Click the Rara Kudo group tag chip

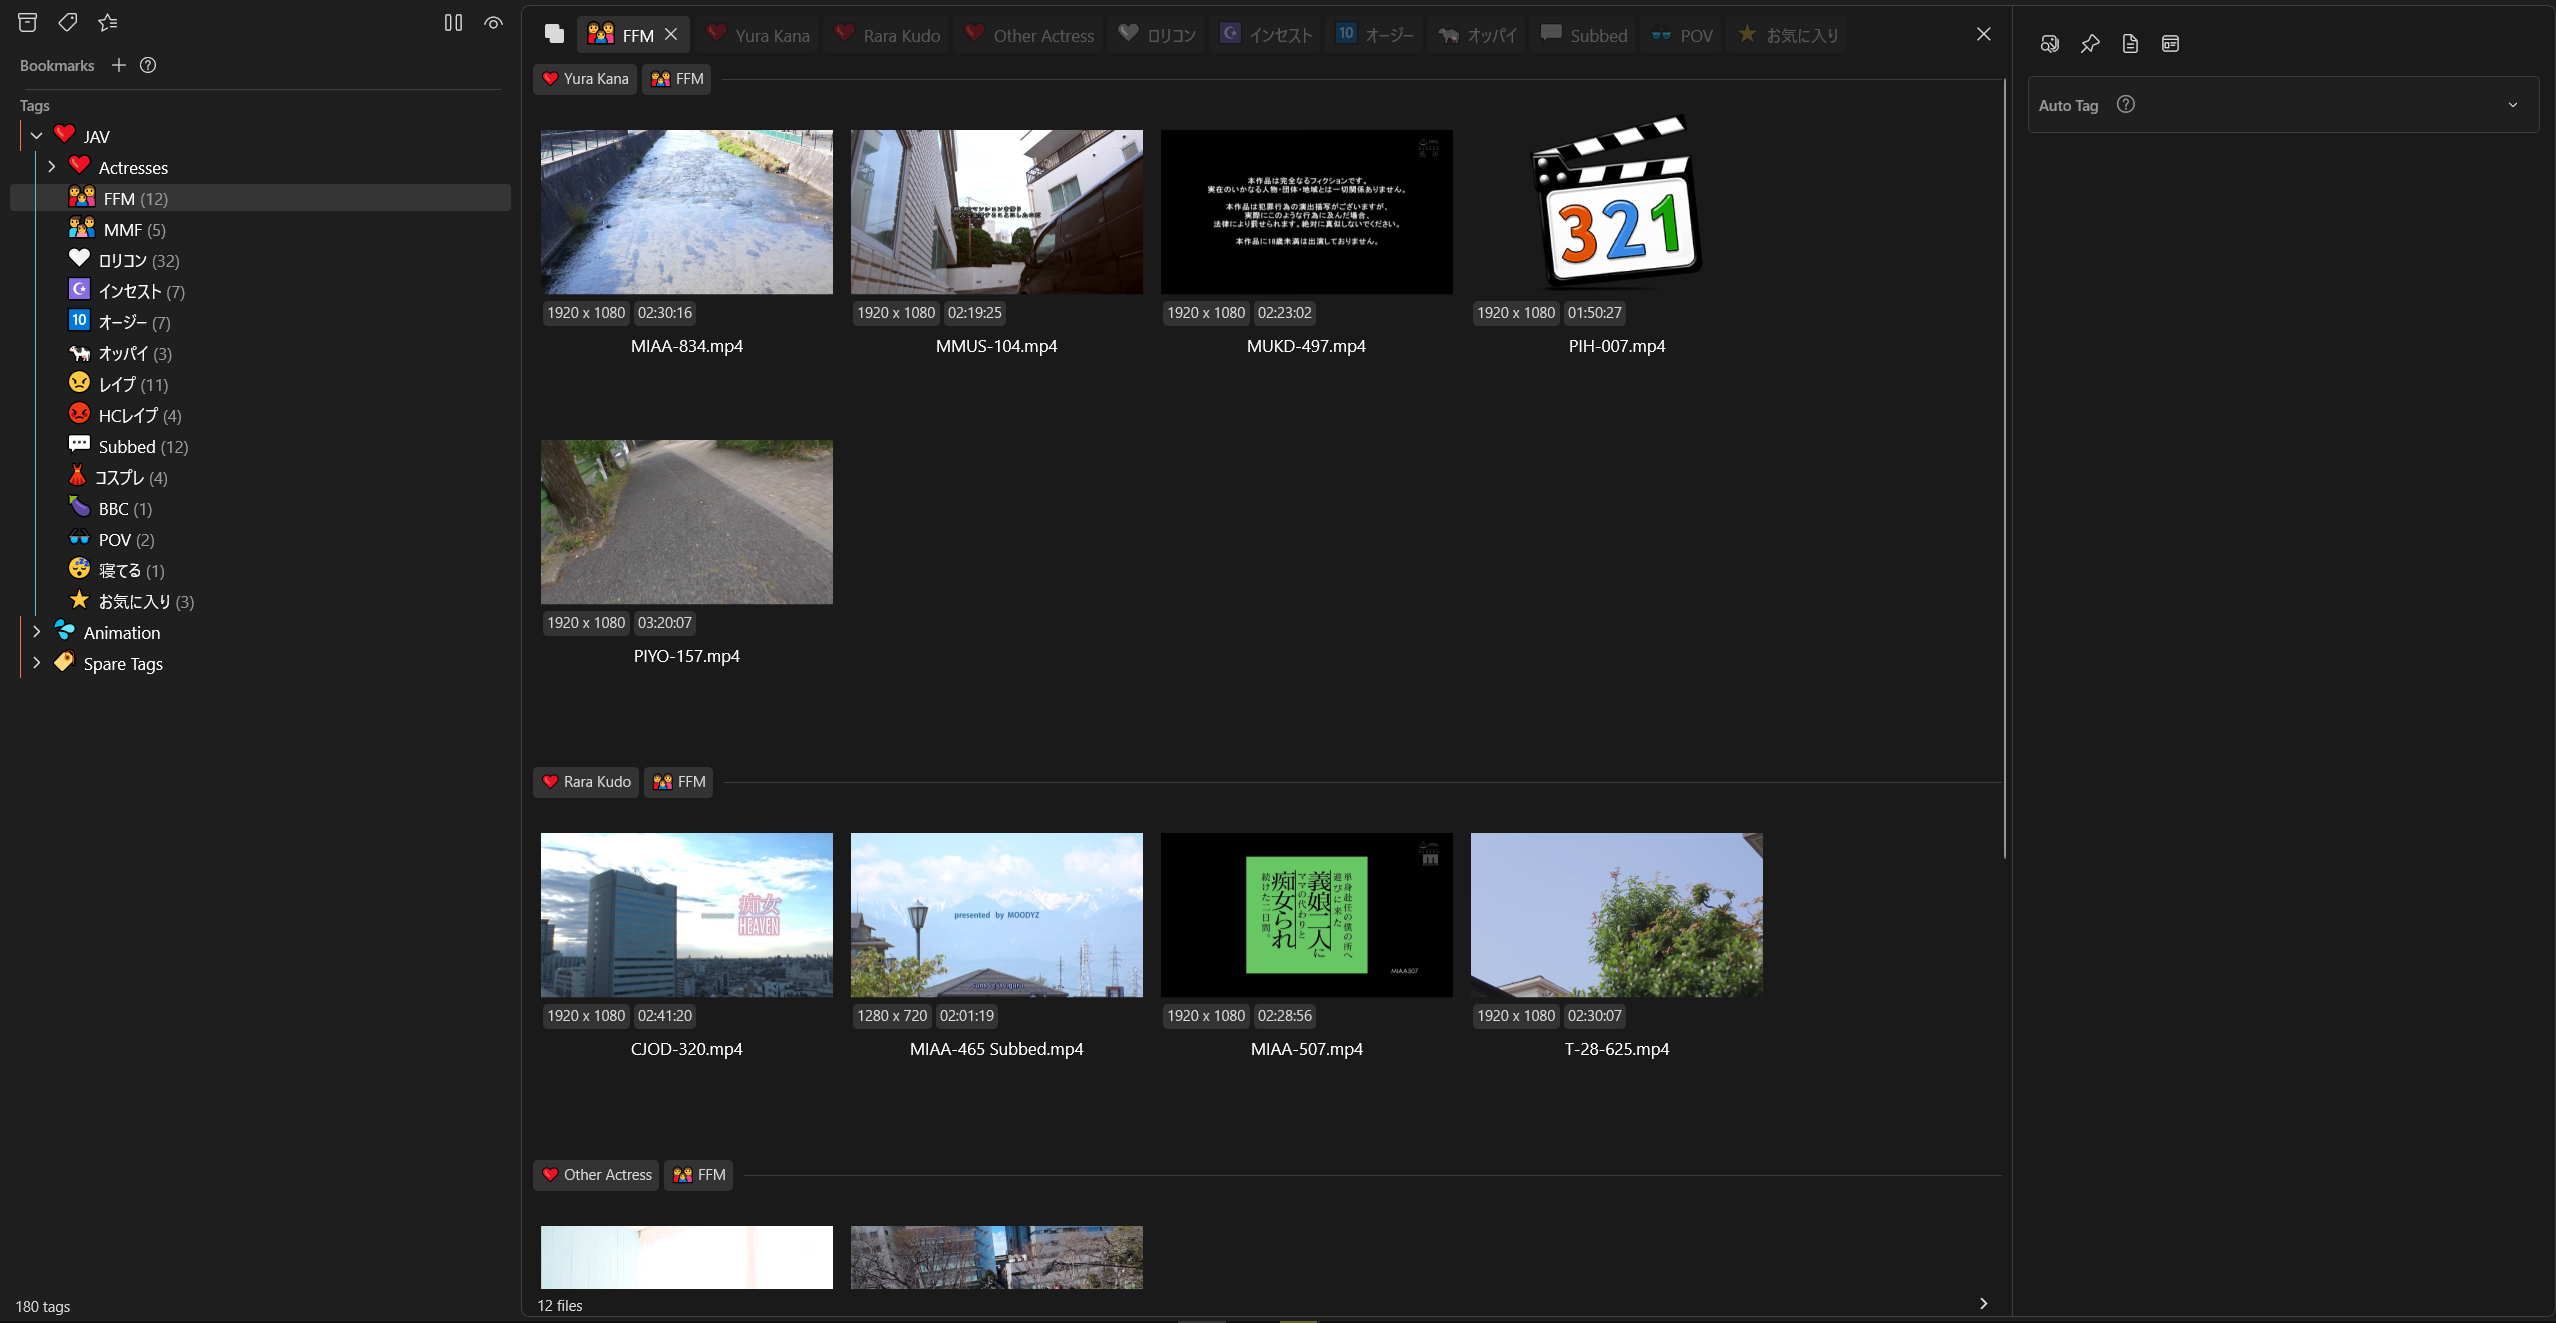click(x=586, y=782)
